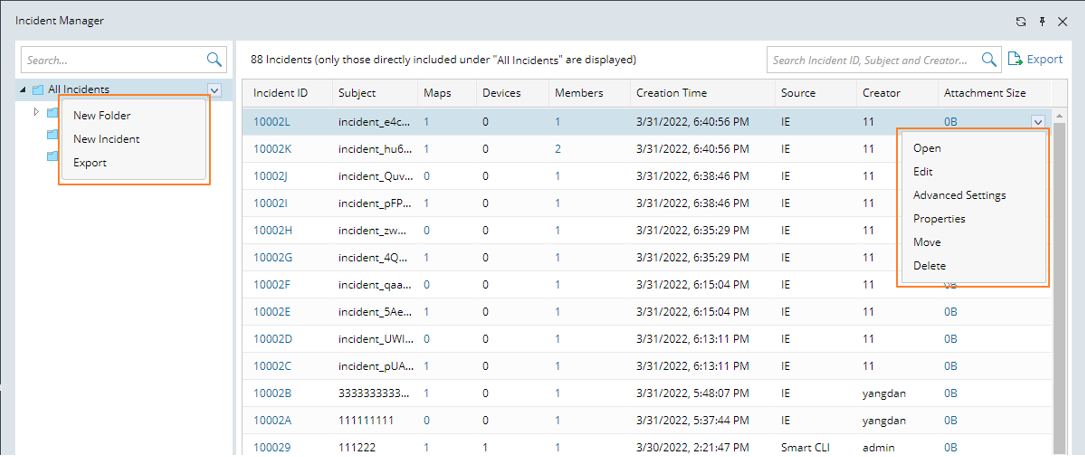Collapse the All Incidents tree node
This screenshot has height=457, width=1085.
[x=23, y=90]
